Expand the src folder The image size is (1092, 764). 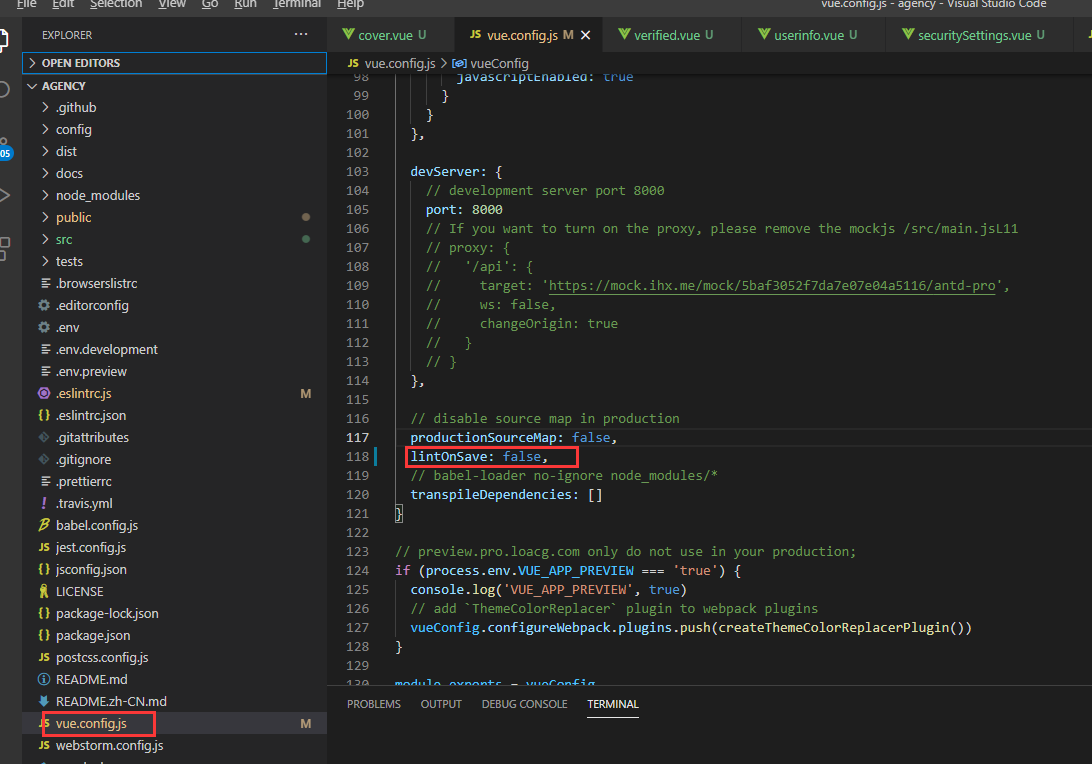pos(64,239)
